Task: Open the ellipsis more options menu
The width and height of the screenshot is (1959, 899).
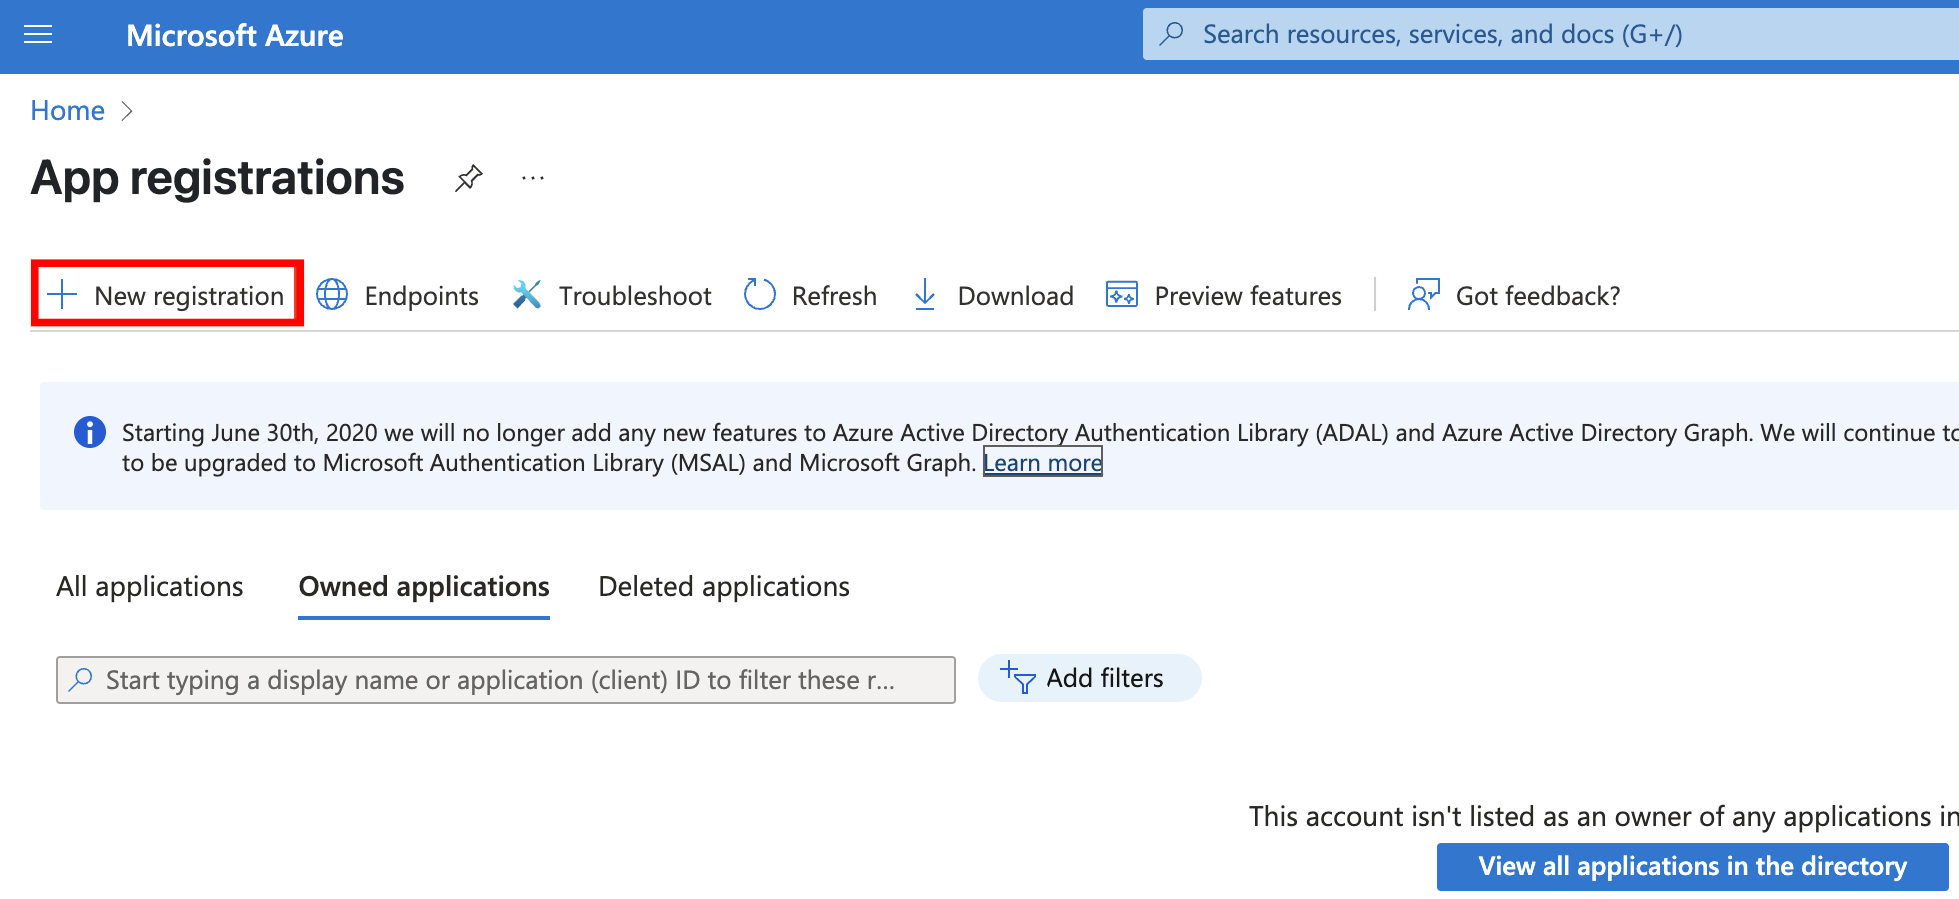Action: [533, 179]
